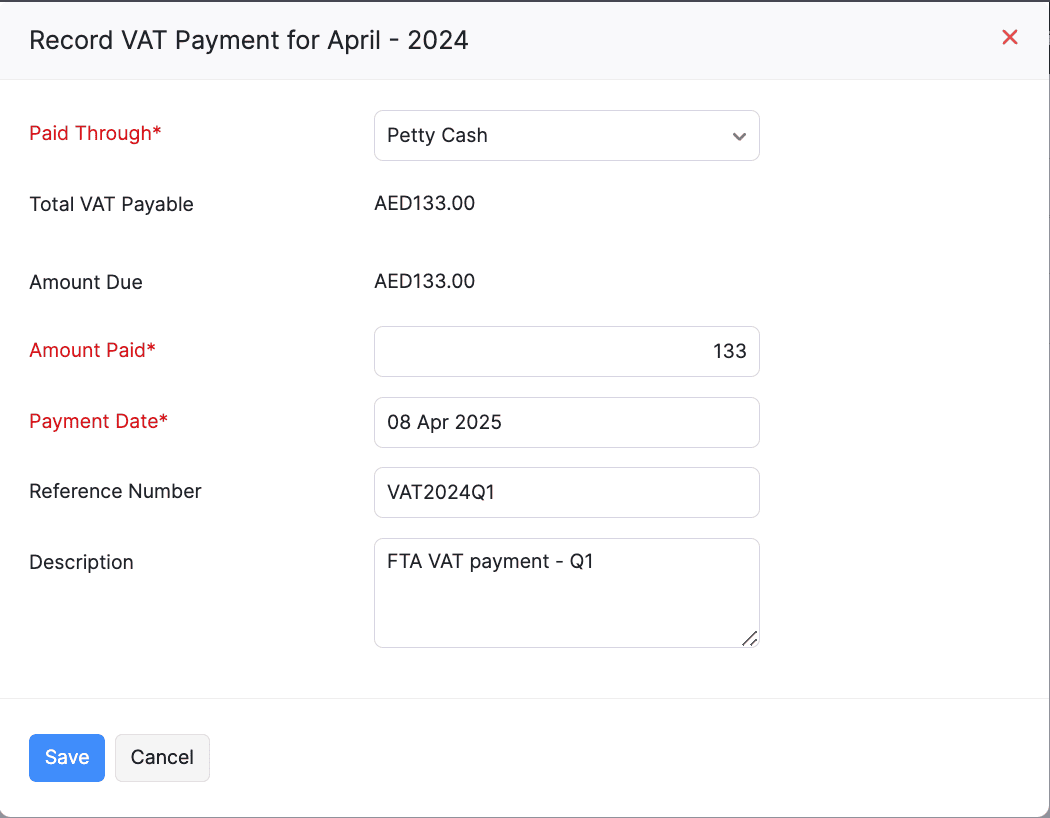This screenshot has width=1050, height=818.
Task: Click the value 133 in Amount Paid
Action: 730,351
